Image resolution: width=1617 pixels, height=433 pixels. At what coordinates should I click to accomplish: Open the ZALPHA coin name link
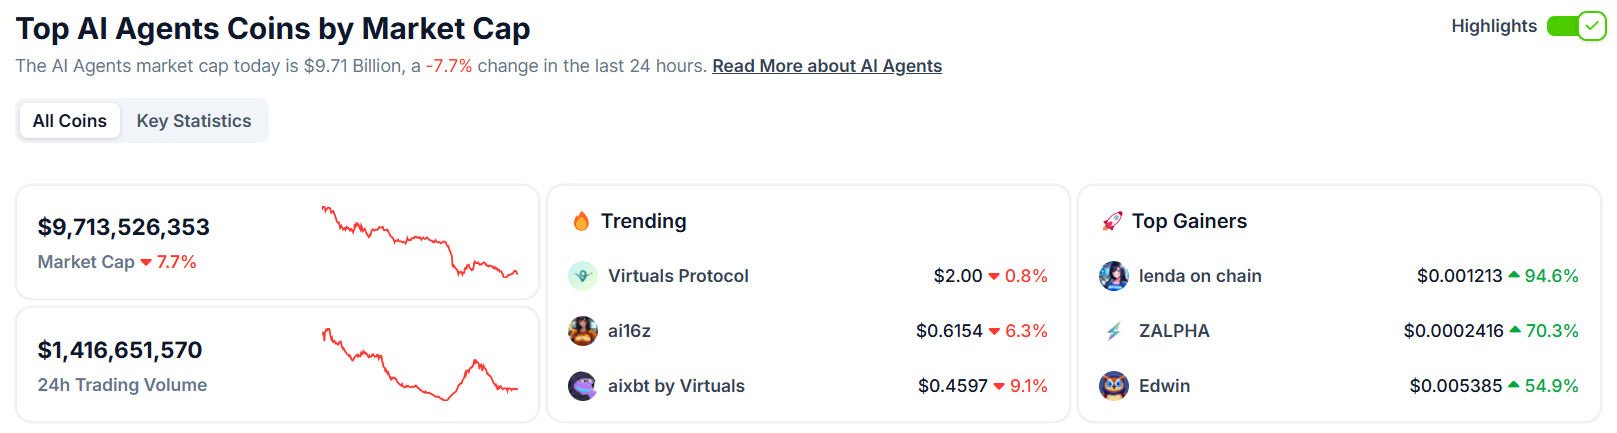coord(1174,331)
